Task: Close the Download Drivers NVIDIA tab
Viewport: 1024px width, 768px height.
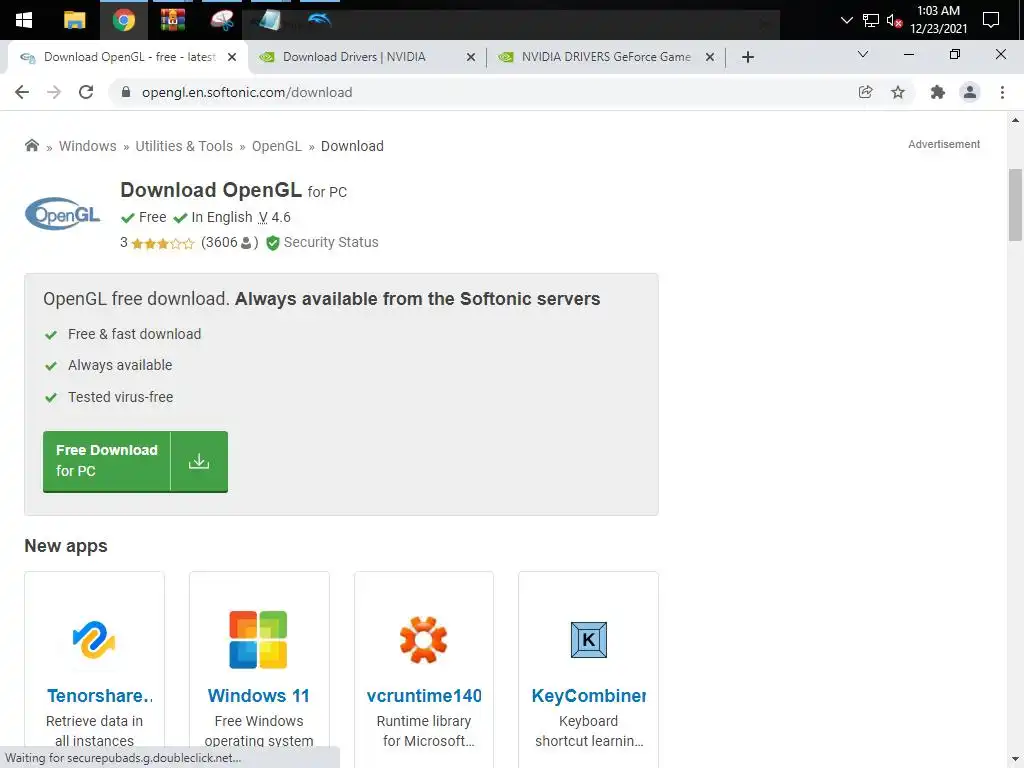Action: click(471, 57)
